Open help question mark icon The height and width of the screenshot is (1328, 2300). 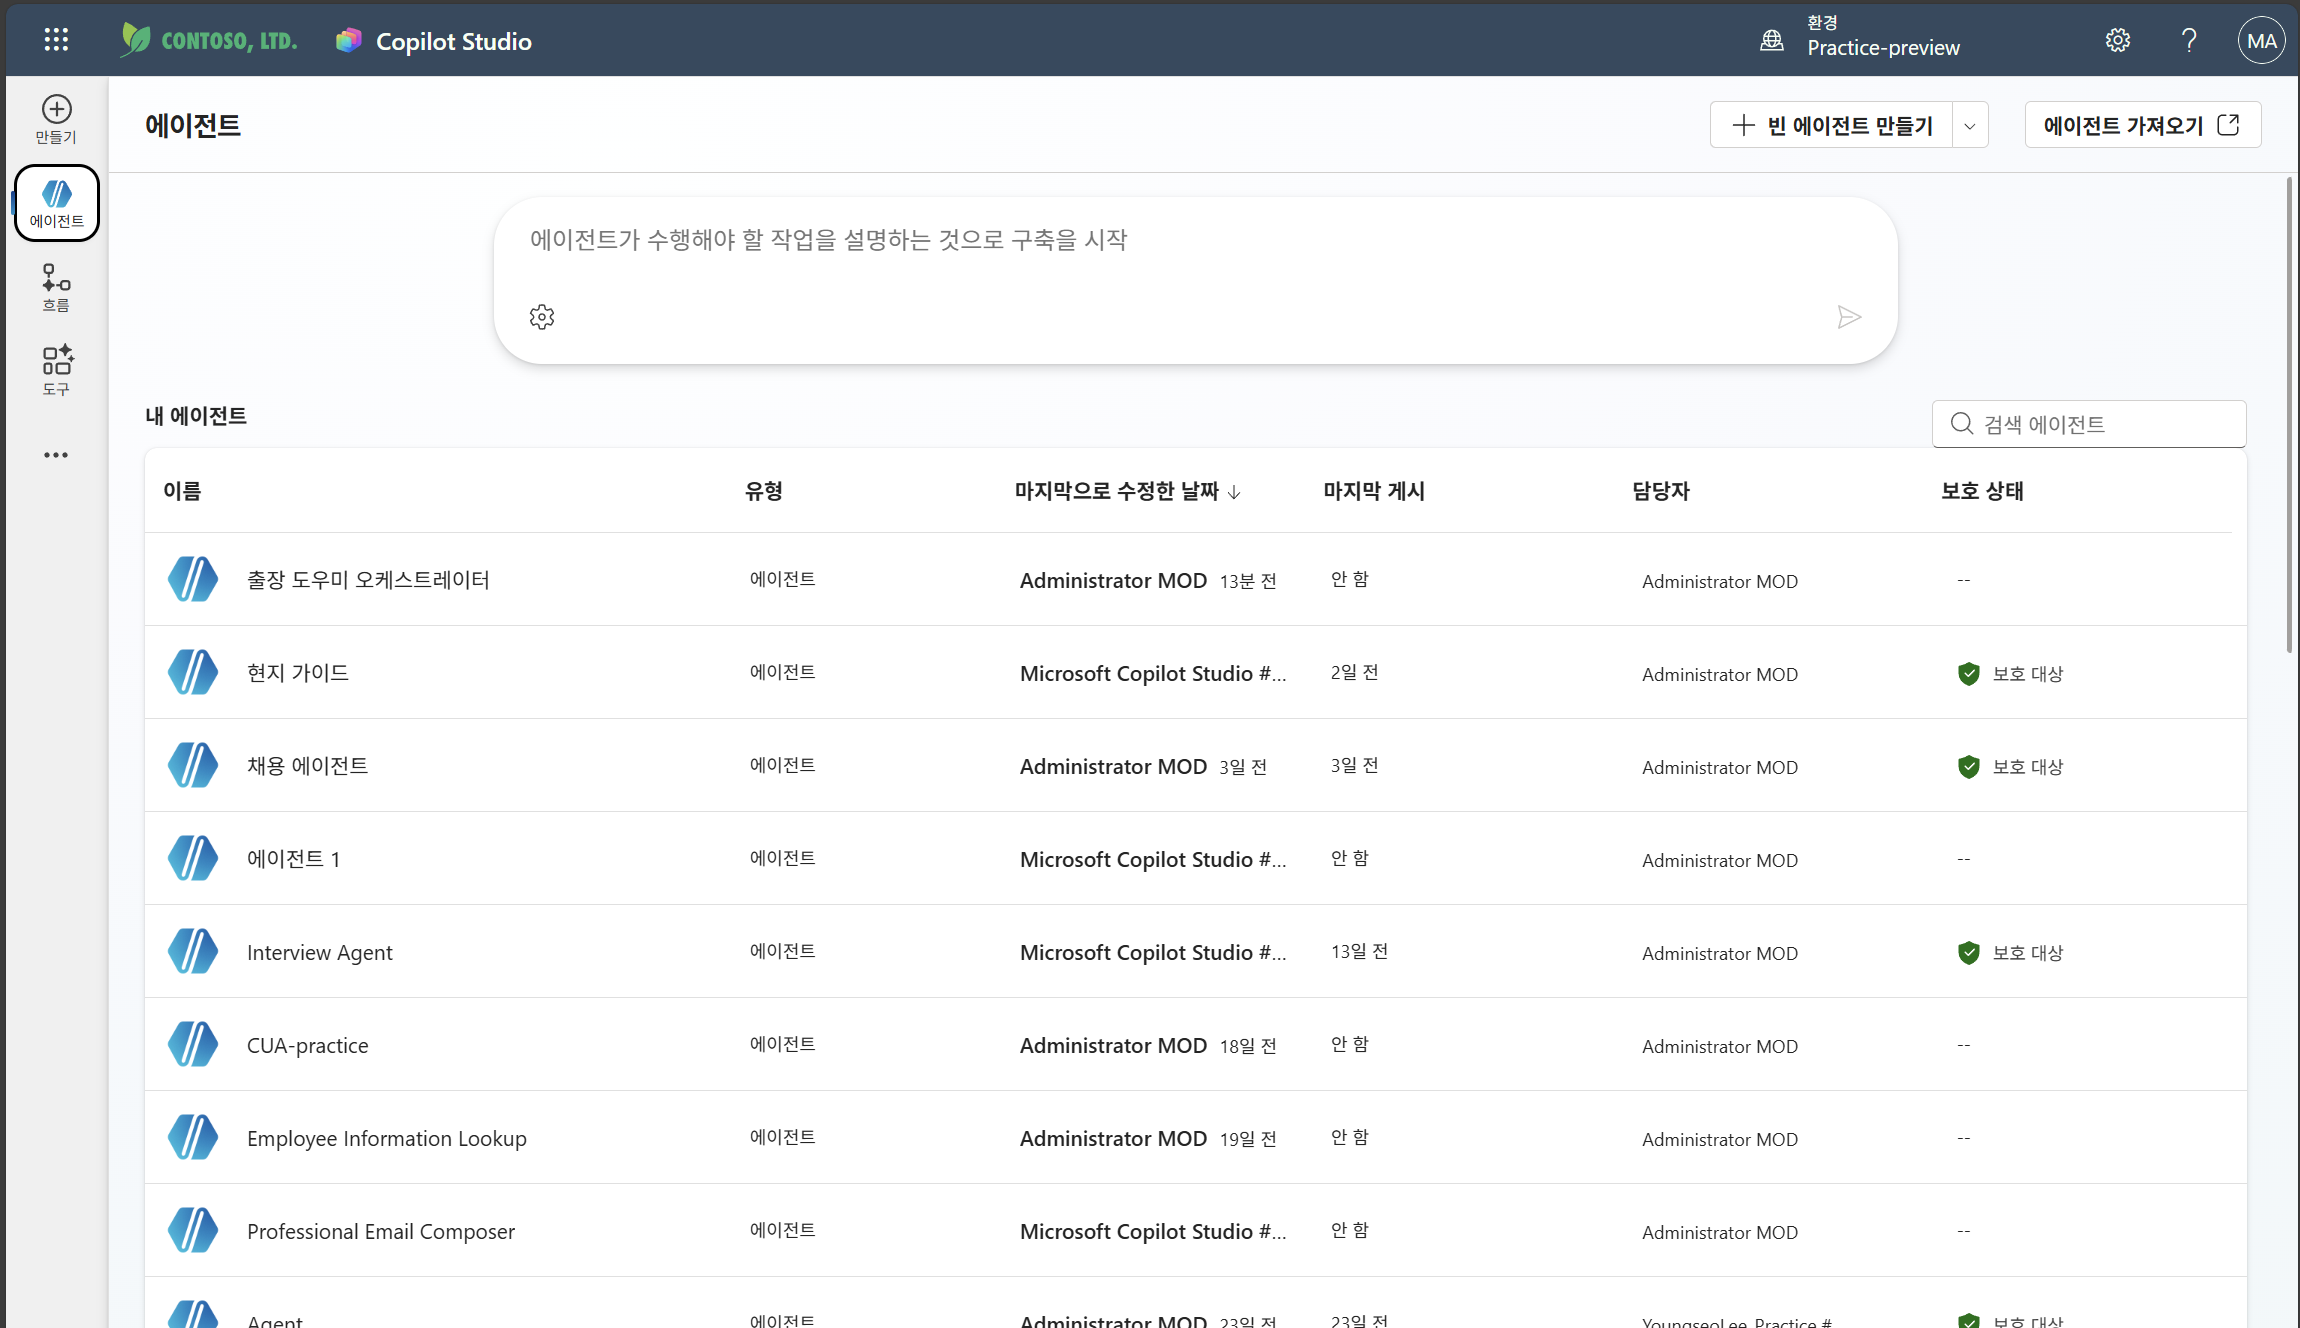pyautogui.click(x=2189, y=40)
